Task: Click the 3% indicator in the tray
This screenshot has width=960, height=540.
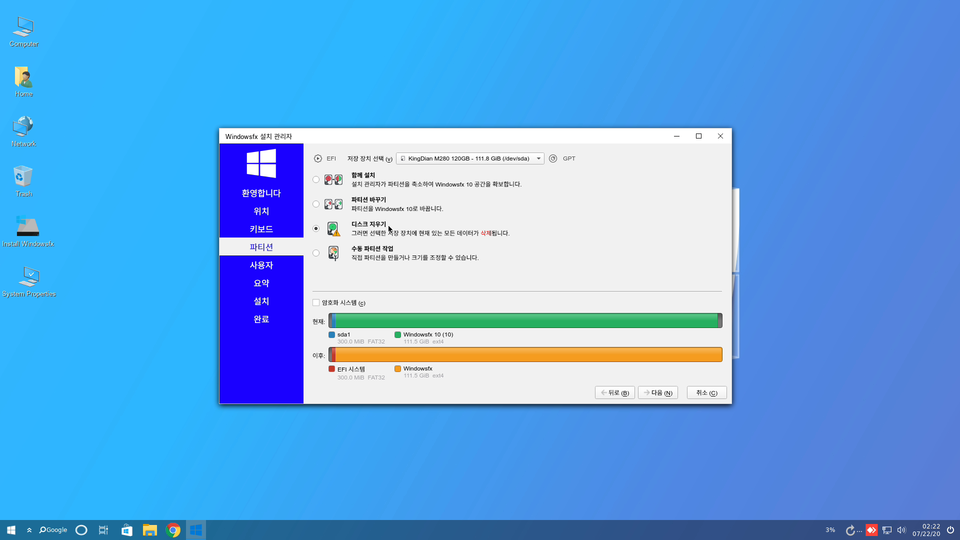Action: coord(830,530)
